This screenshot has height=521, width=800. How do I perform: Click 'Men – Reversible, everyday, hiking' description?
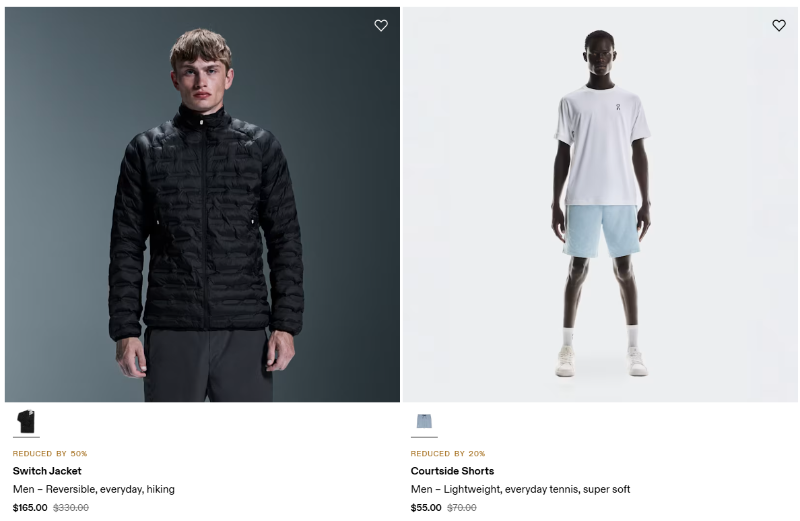[x=94, y=489]
